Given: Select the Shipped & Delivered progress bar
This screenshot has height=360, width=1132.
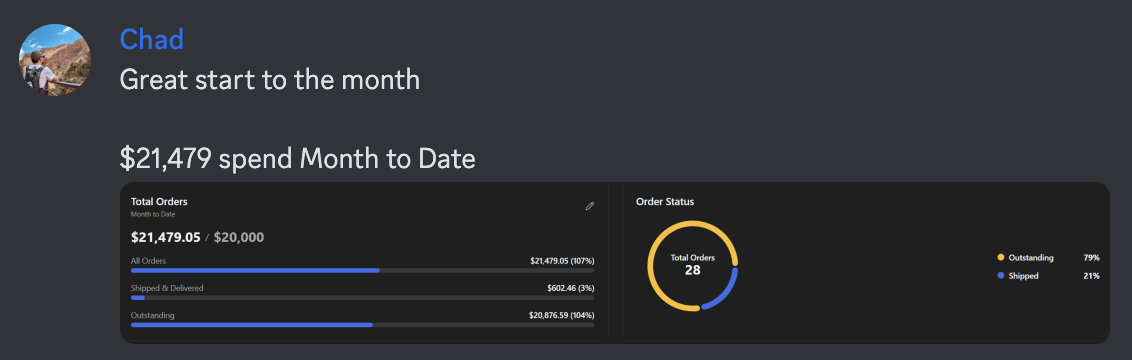Looking at the screenshot, I should pyautogui.click(x=362, y=297).
